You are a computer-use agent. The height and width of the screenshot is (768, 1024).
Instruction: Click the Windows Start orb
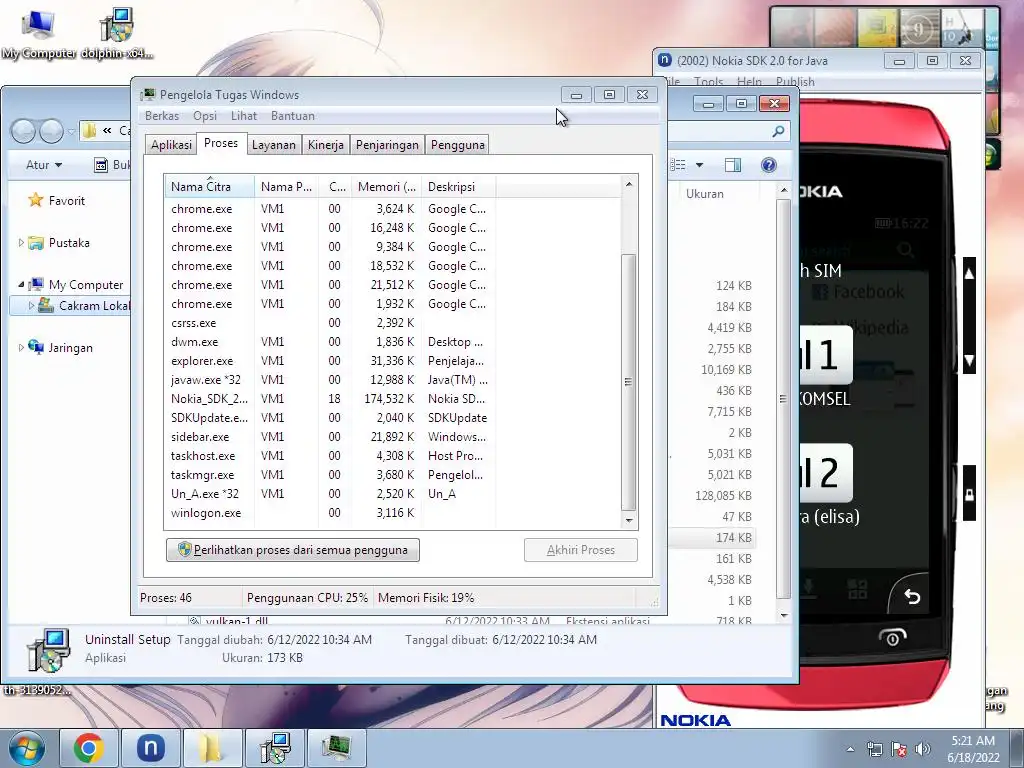pyautogui.click(x=27, y=748)
